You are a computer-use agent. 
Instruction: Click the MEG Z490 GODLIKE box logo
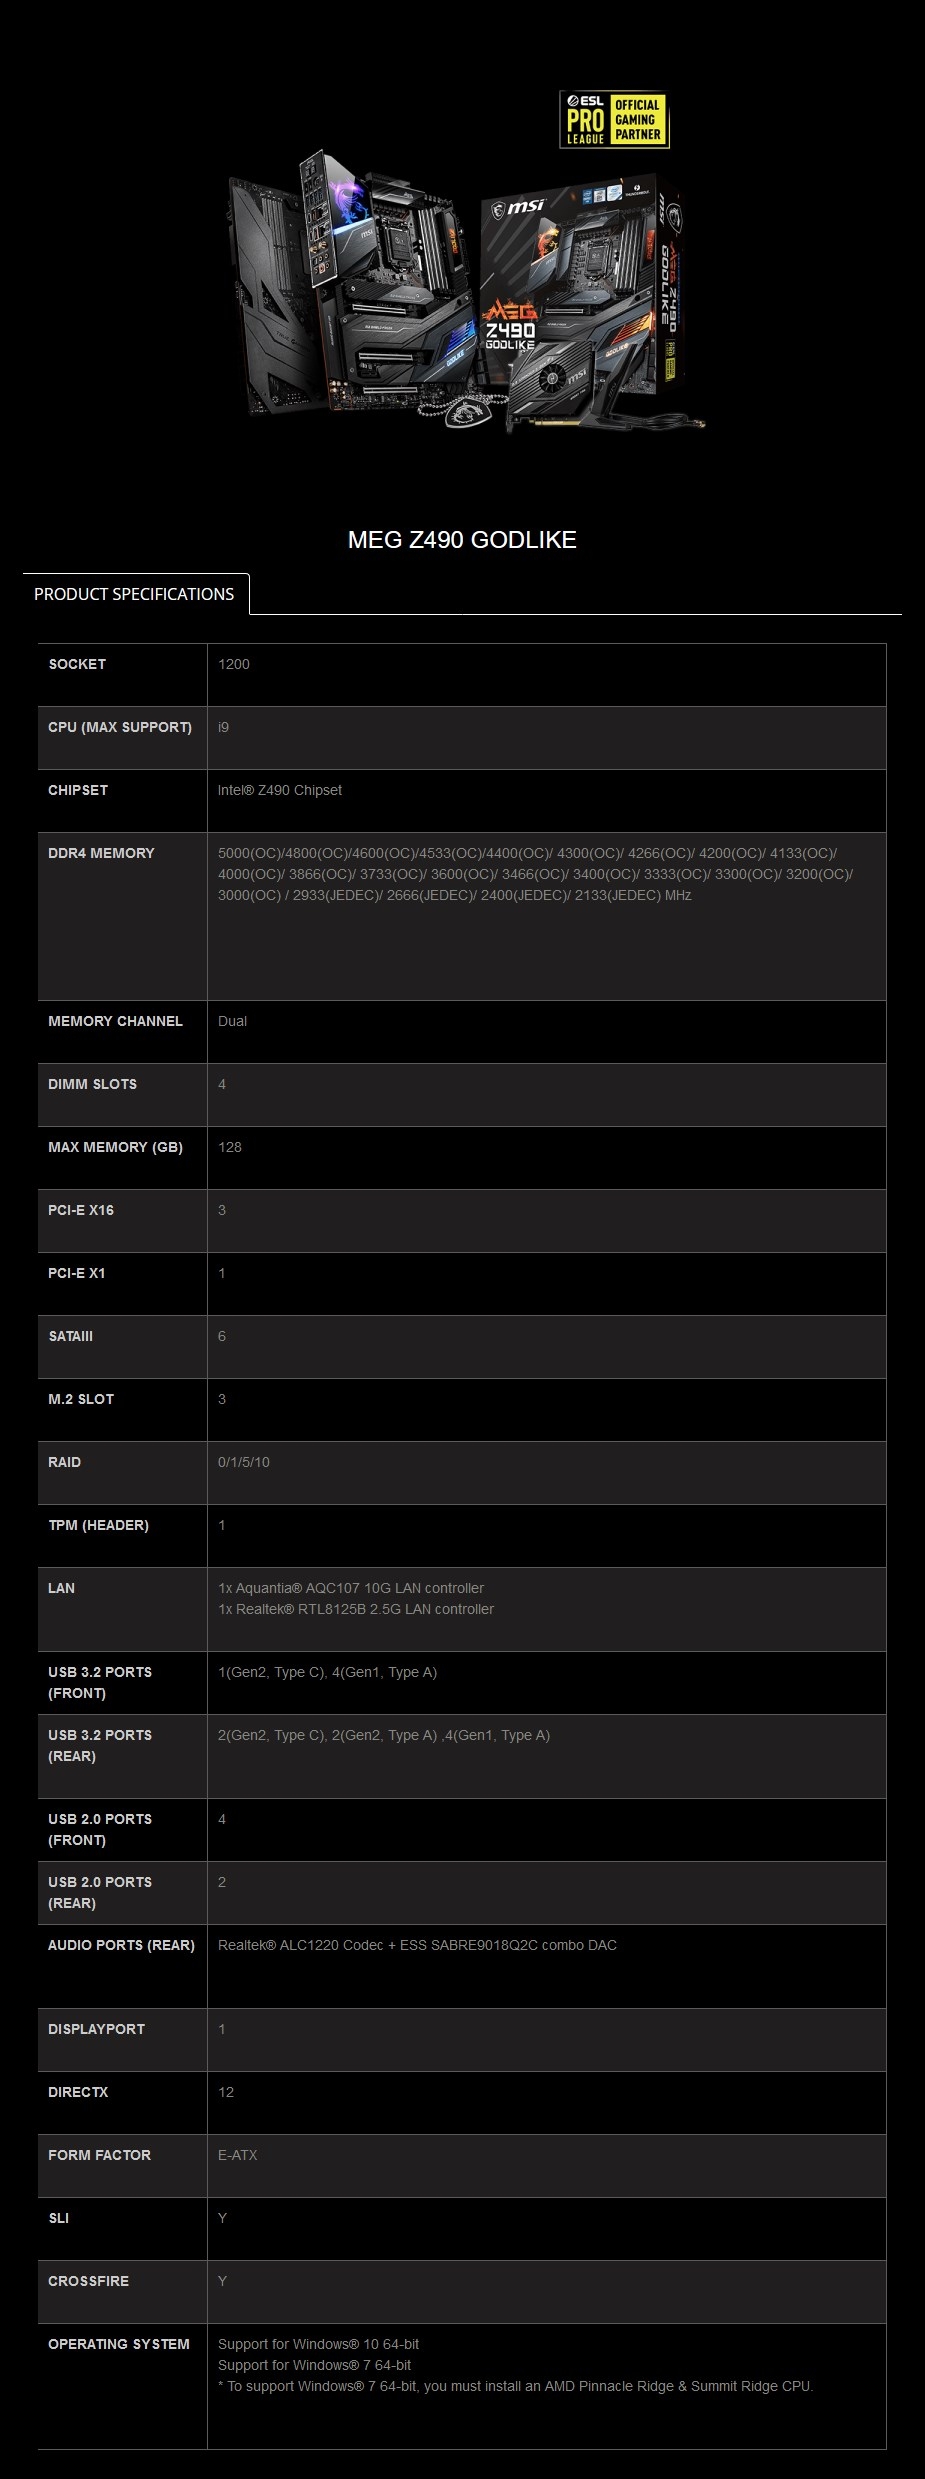point(510,325)
